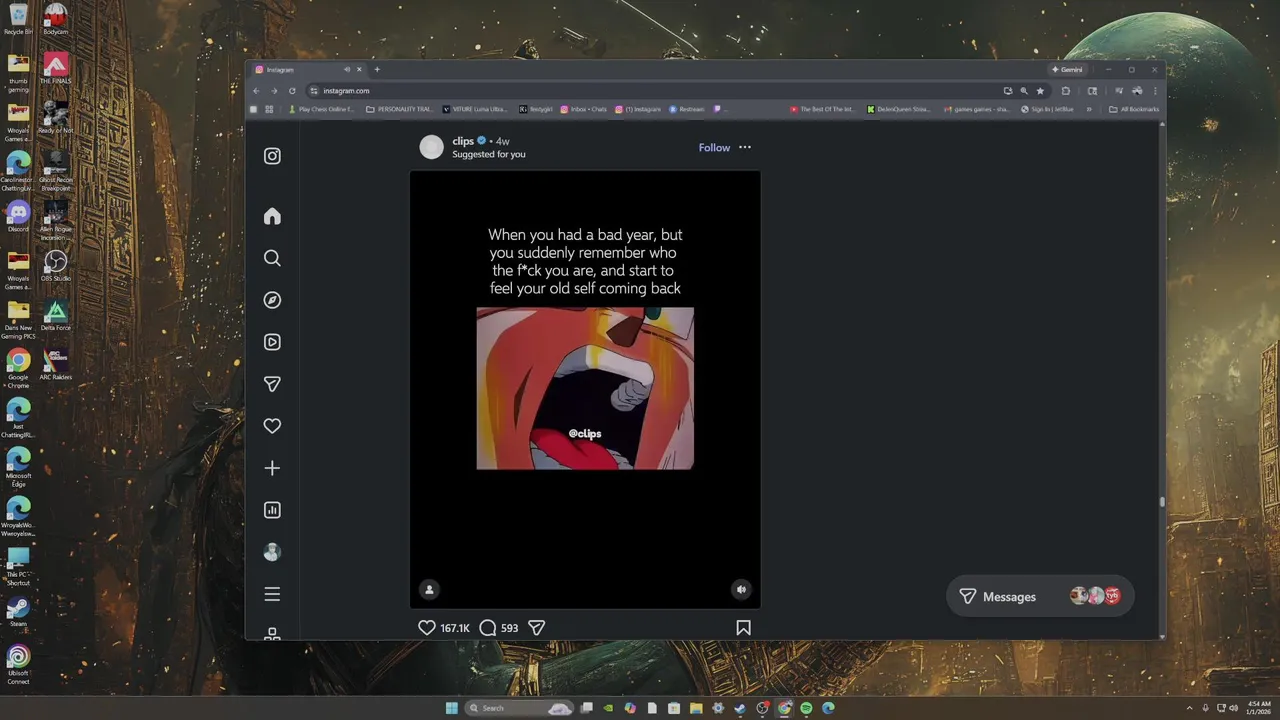This screenshot has height=720, width=1280.
Task: Click the Create plus icon
Action: (x=272, y=468)
